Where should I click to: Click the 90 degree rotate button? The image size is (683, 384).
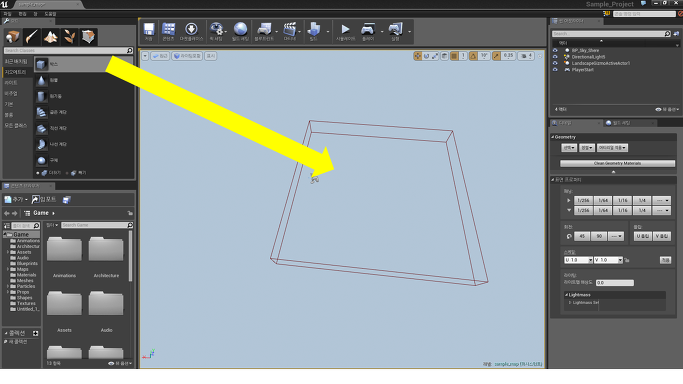599,236
